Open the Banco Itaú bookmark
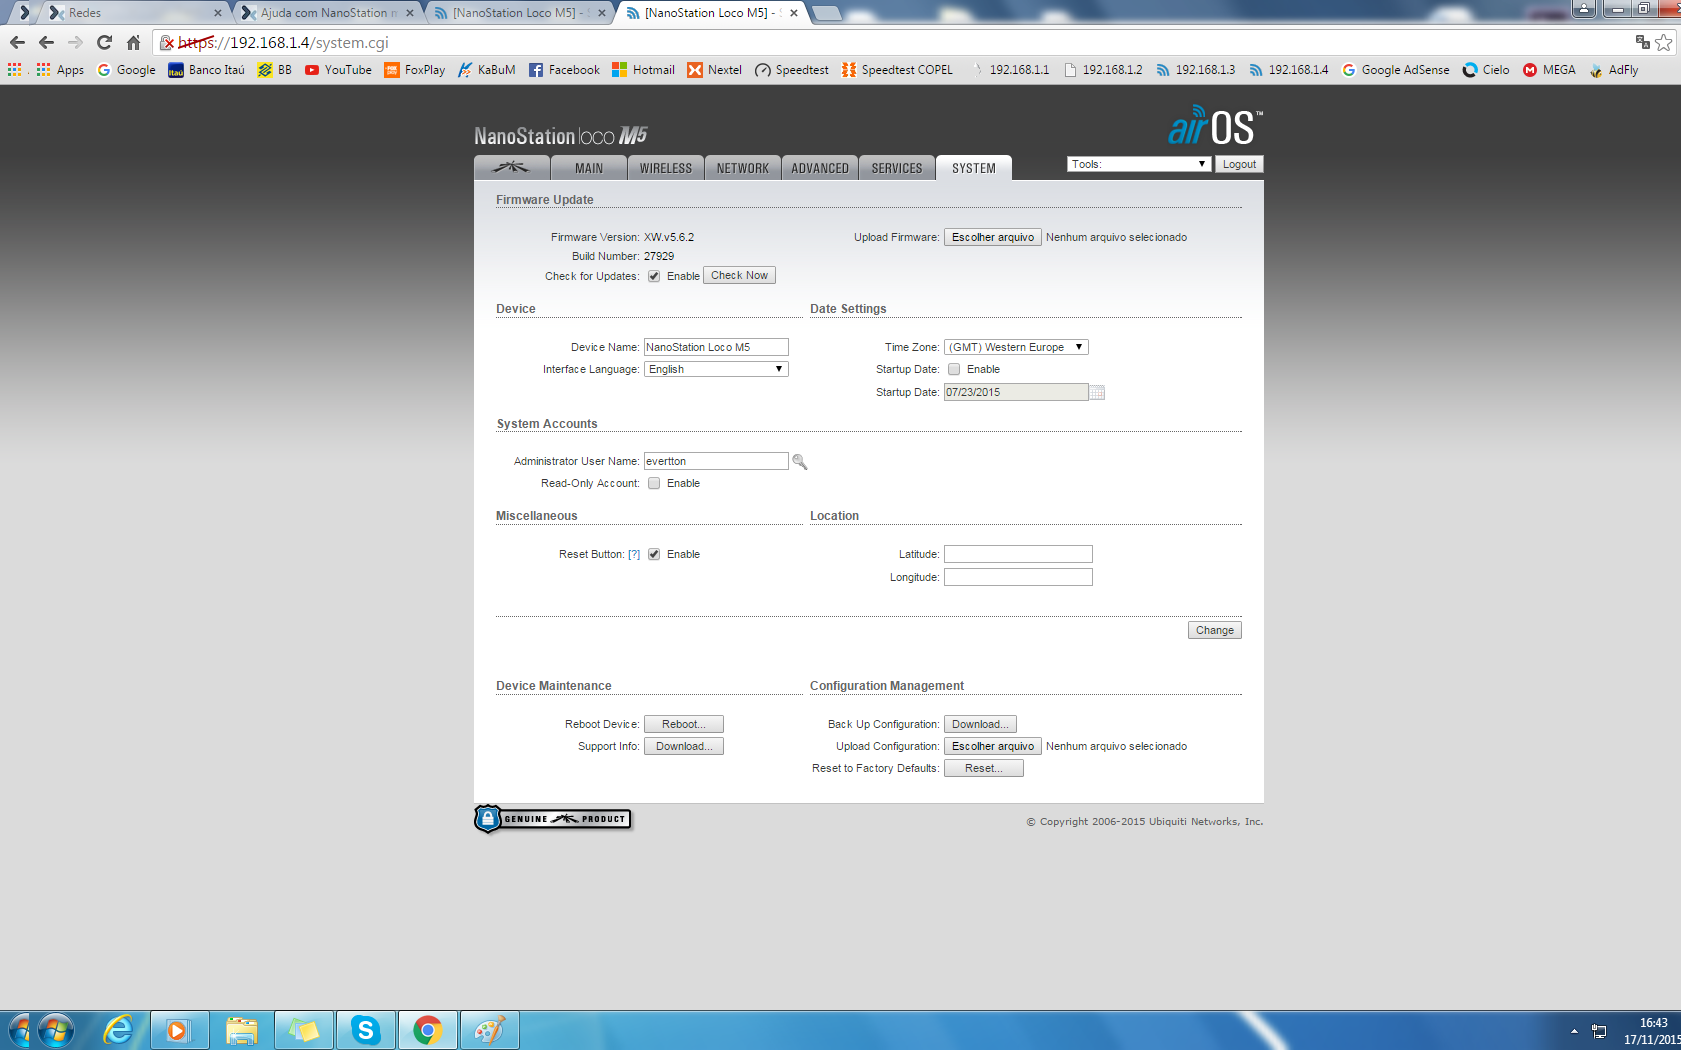Screen dimensions: 1681x1051 (206, 70)
